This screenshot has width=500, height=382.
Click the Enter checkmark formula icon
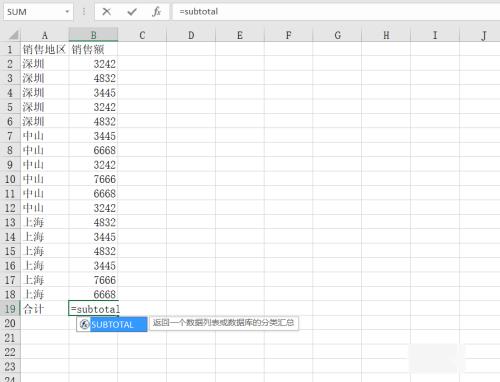click(x=132, y=12)
